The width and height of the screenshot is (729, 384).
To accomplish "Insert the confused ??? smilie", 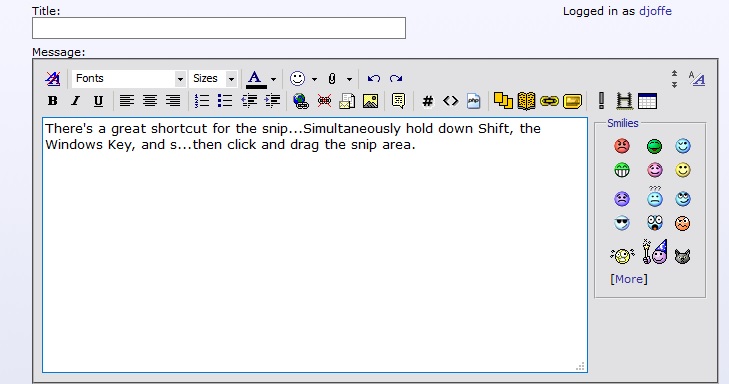I will 655,197.
